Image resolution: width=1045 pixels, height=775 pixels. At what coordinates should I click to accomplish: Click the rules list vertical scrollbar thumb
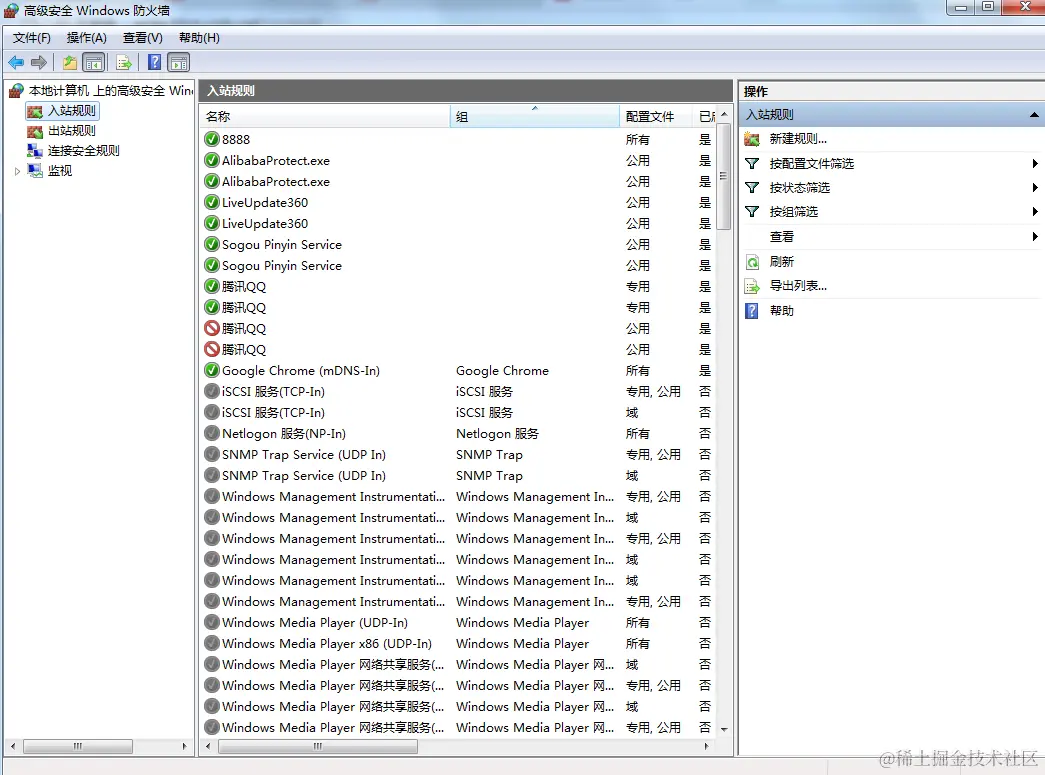[x=724, y=177]
